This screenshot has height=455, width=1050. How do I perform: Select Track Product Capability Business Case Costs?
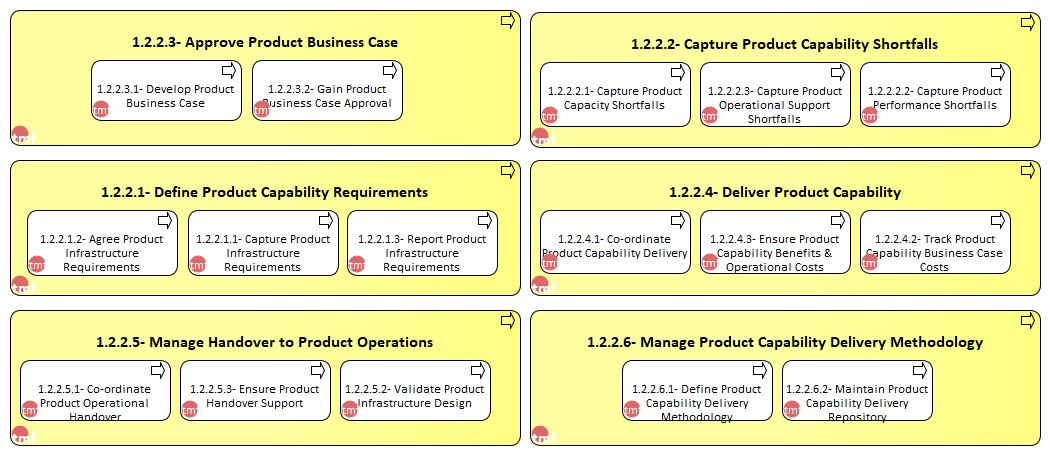(x=935, y=242)
